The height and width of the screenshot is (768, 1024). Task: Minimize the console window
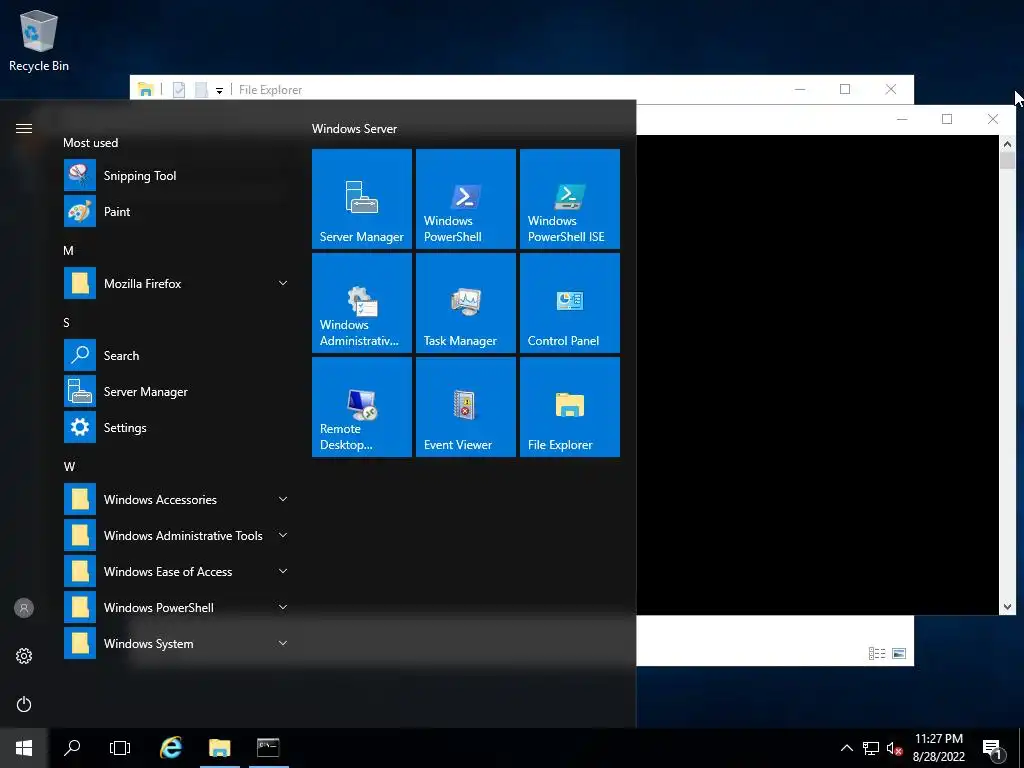click(903, 119)
